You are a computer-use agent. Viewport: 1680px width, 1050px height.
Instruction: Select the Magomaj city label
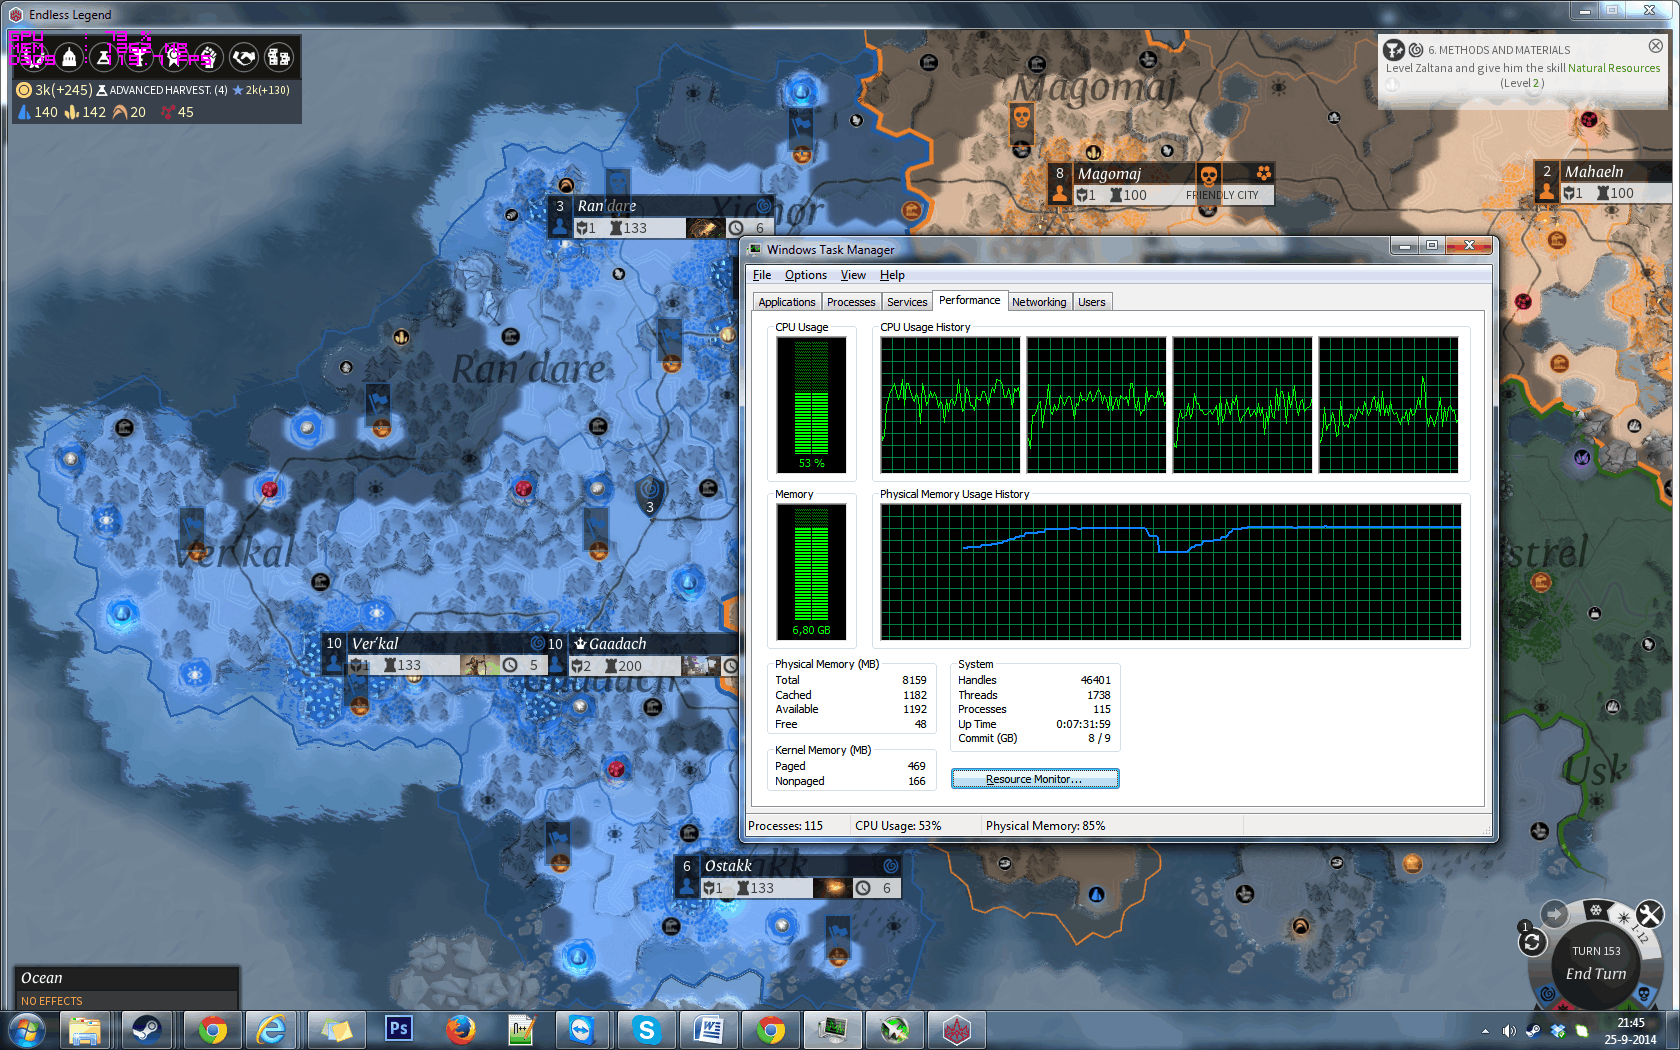click(x=1161, y=184)
